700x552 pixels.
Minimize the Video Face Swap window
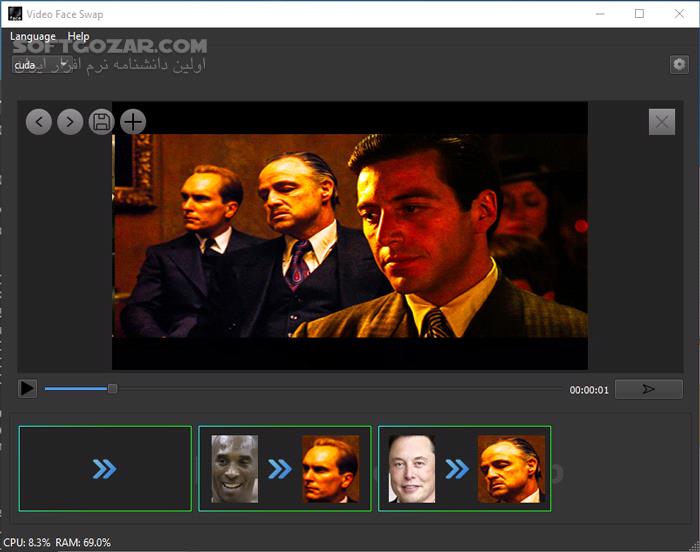coord(600,14)
